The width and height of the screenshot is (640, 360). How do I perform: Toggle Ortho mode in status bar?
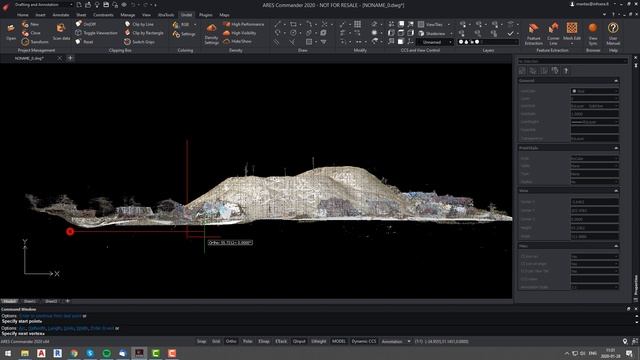point(231,341)
